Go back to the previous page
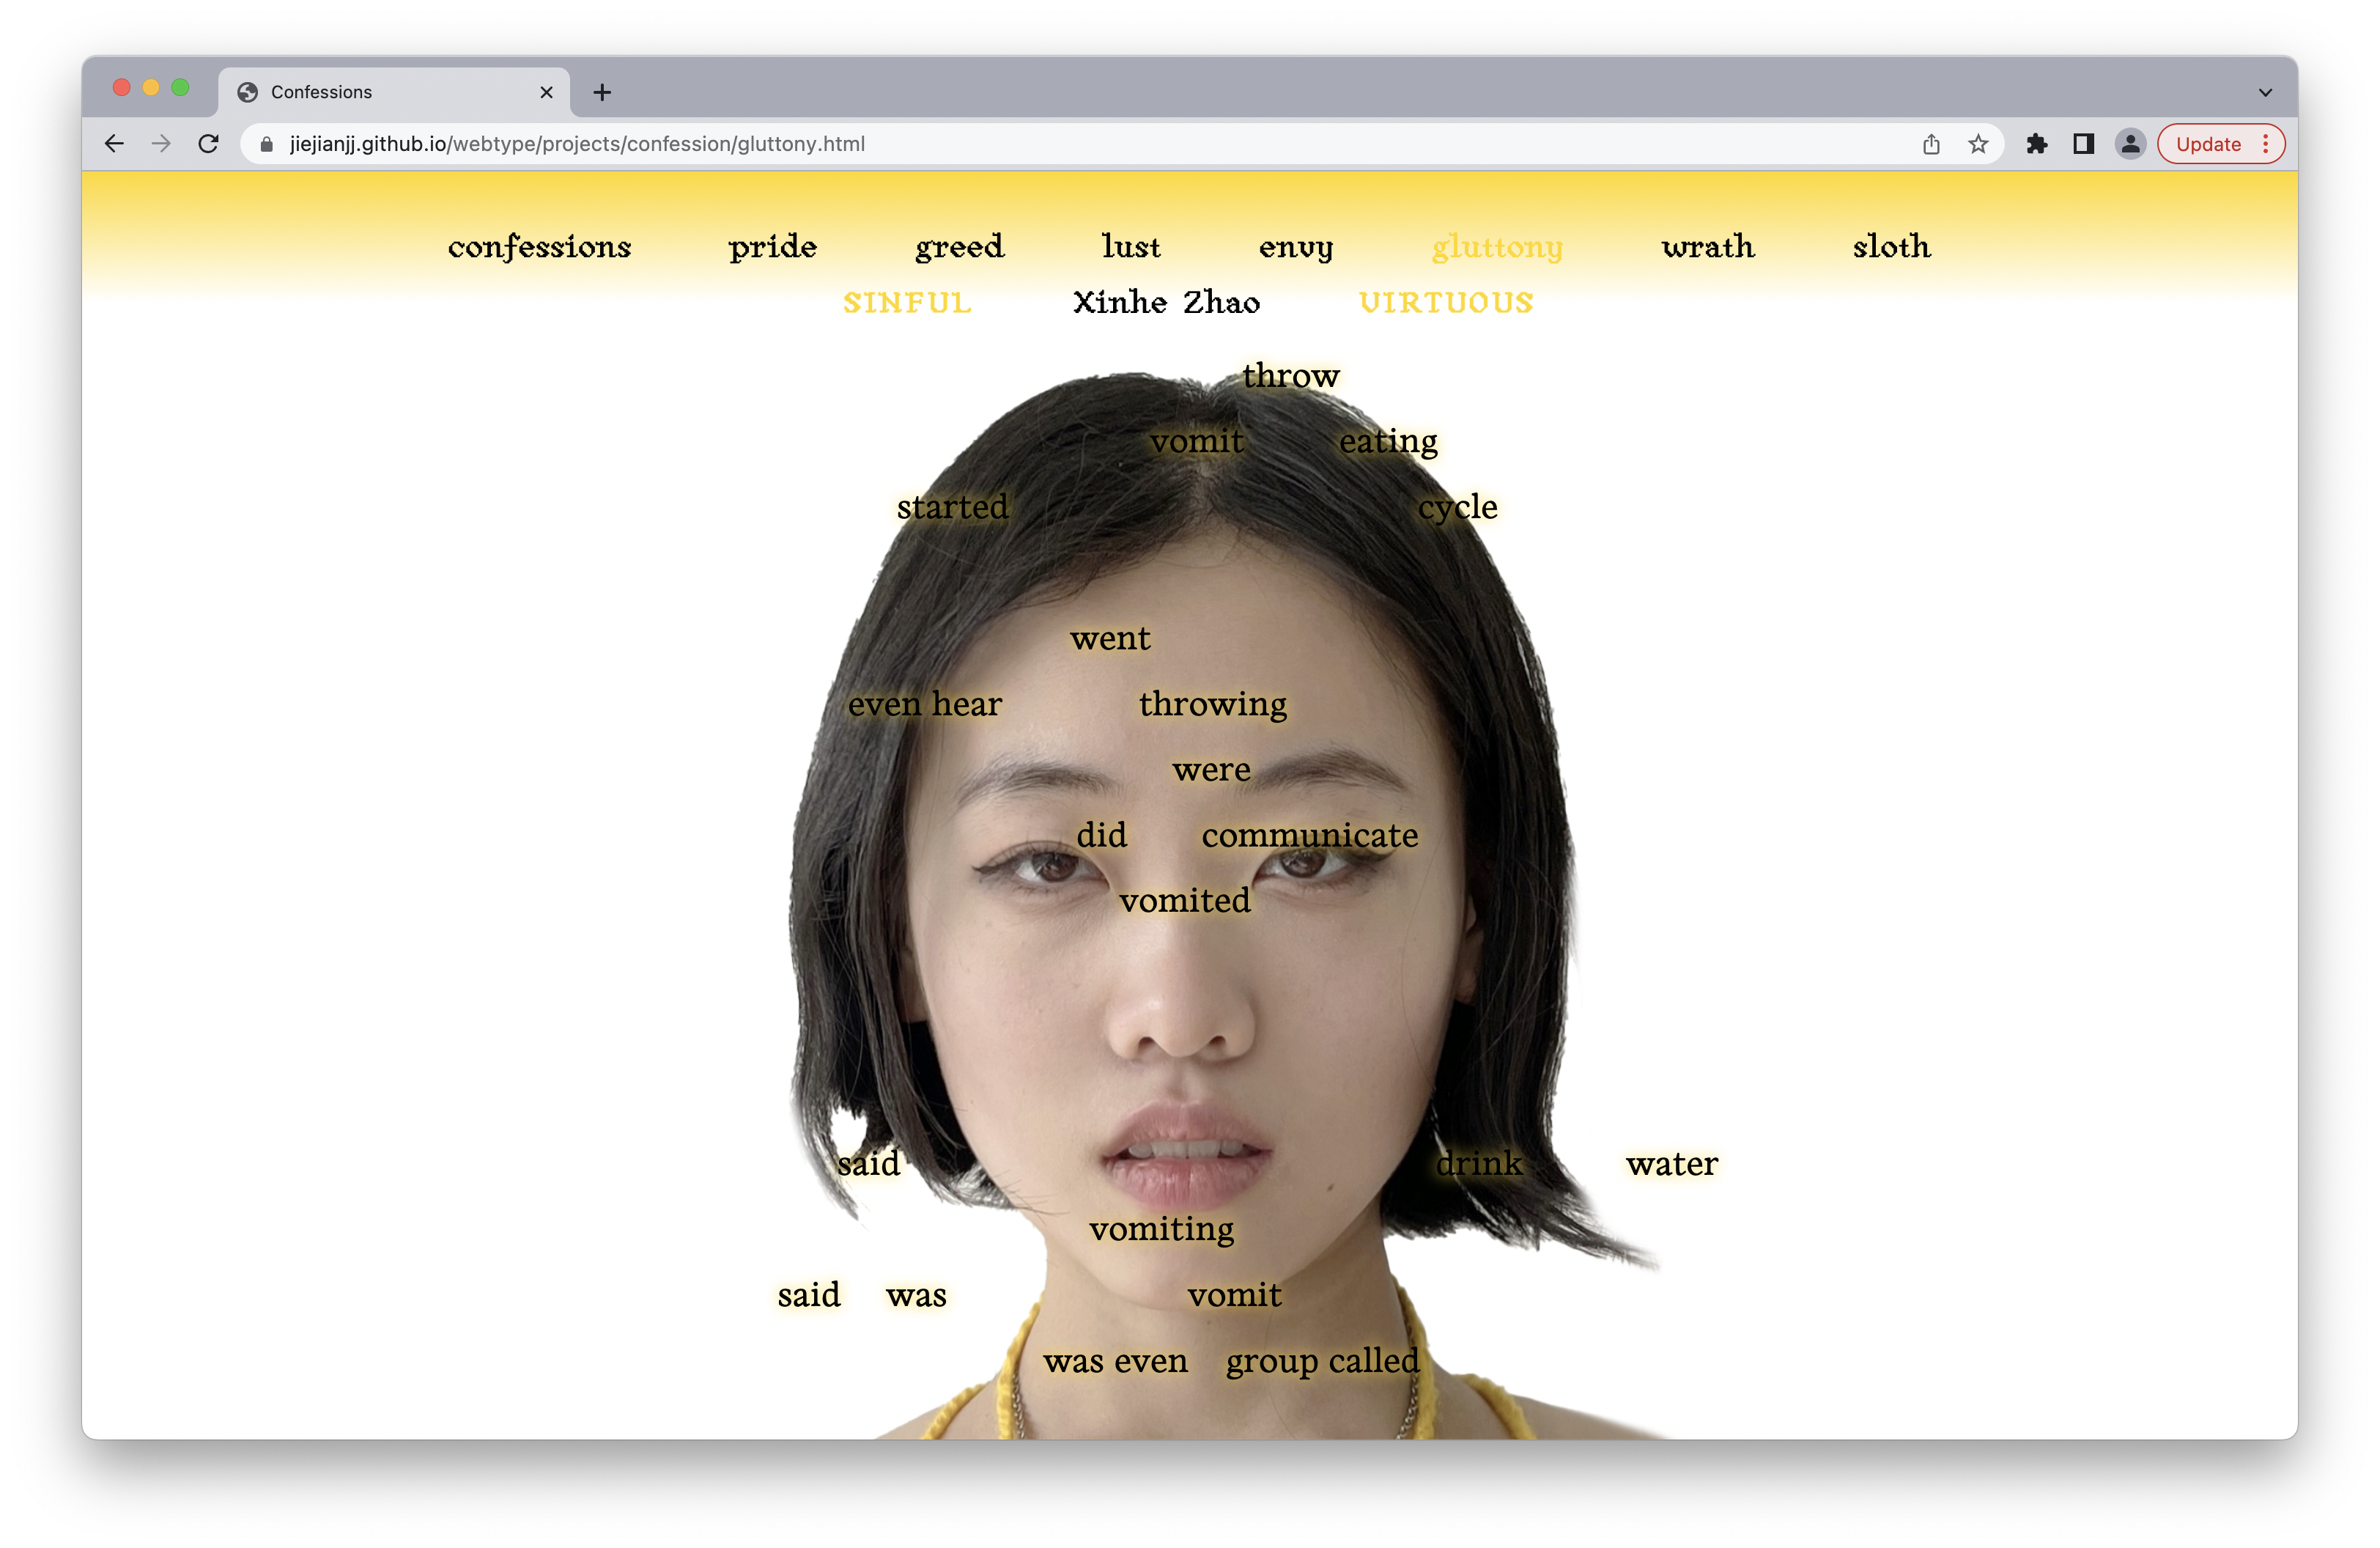 (x=114, y=144)
